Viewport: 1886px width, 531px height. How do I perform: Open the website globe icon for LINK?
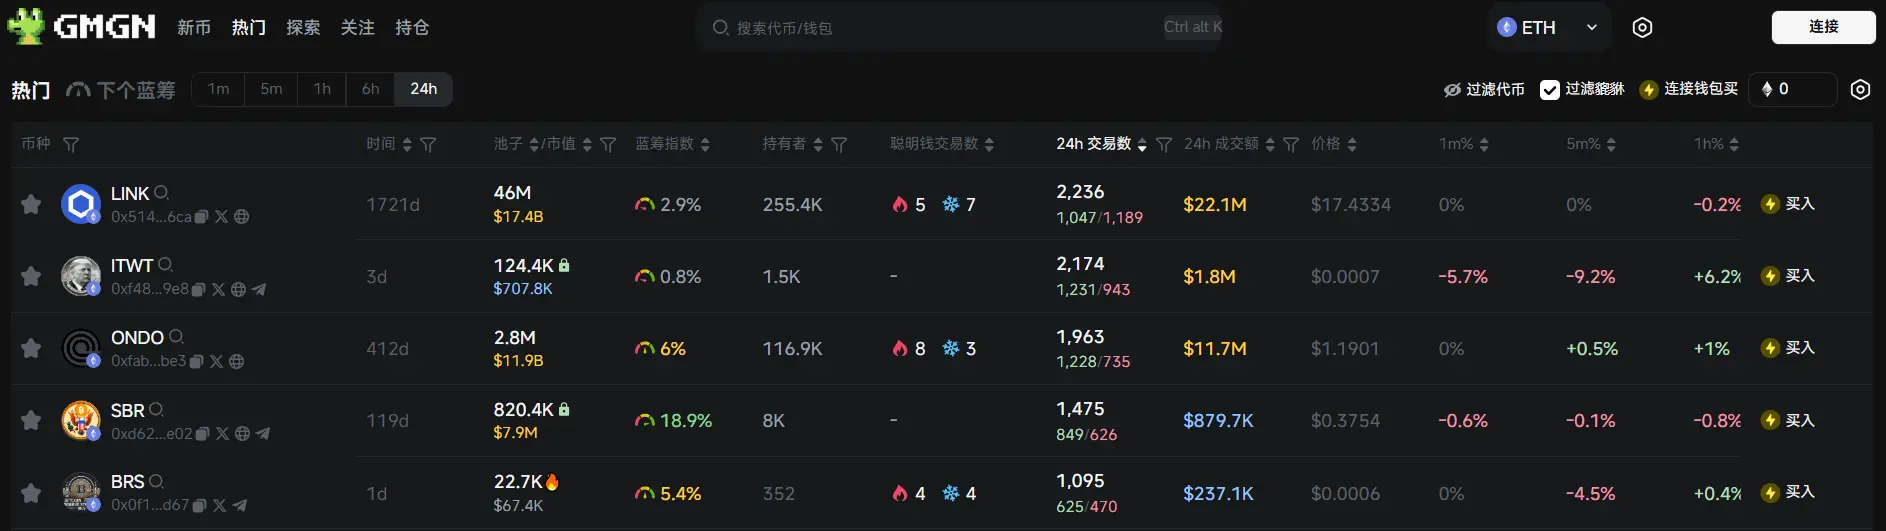(242, 217)
